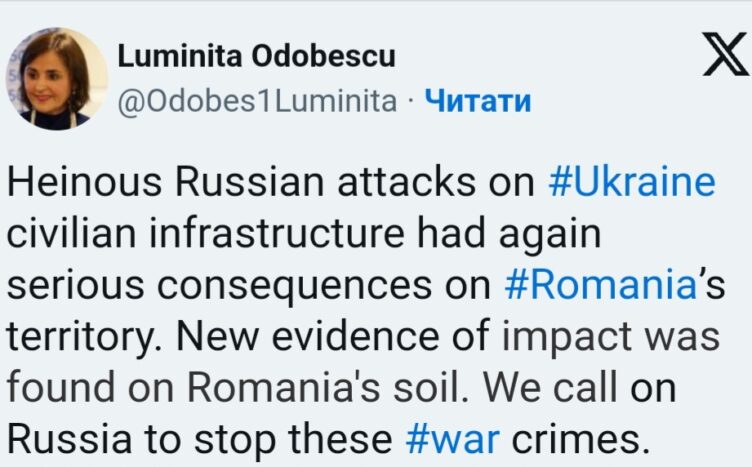This screenshot has width=752, height=467.
Task: Click the Luminita Odobescu display name
Action: click(257, 57)
